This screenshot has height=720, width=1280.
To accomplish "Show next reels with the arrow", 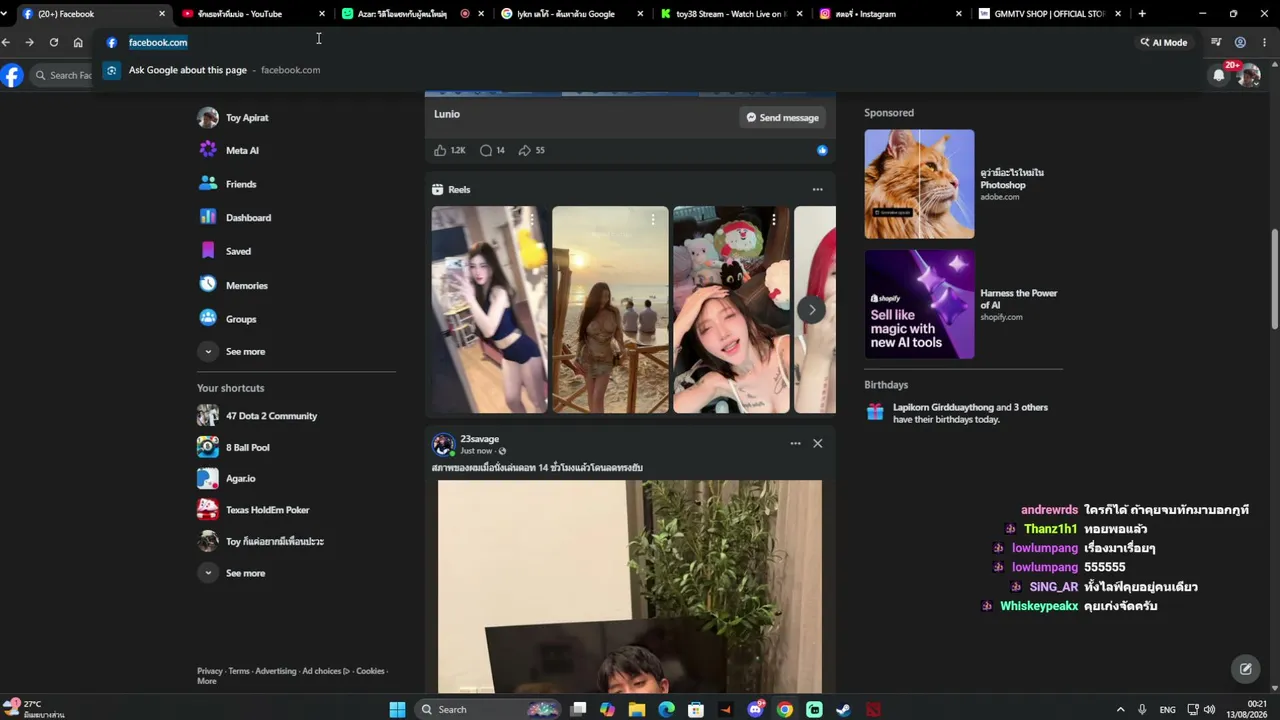I will click(812, 309).
